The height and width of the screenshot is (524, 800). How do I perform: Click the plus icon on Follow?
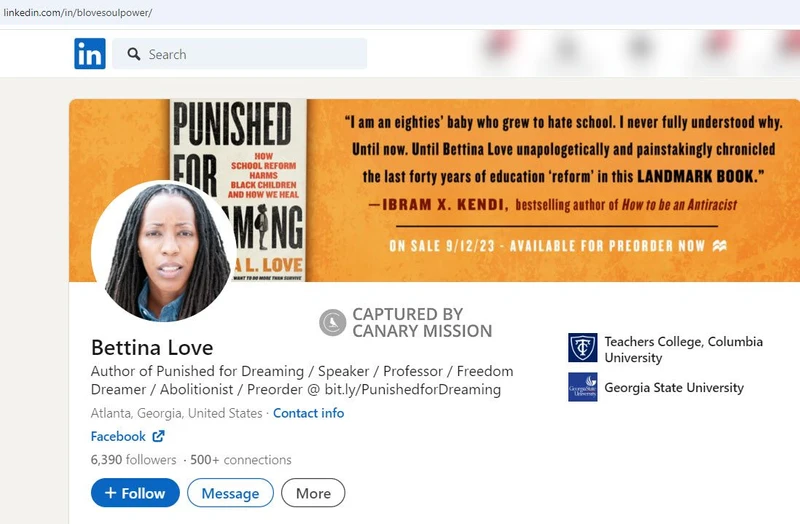[110, 493]
